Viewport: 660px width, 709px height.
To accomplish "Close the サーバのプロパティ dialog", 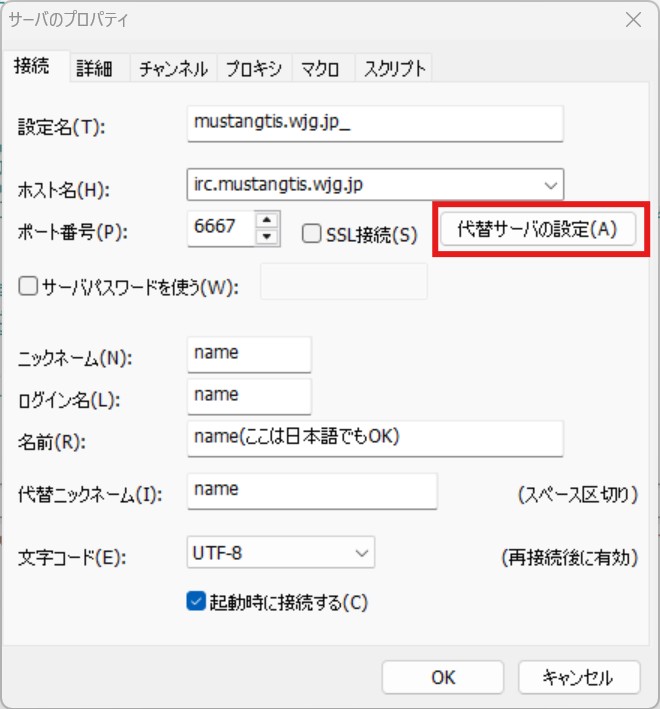I will point(633,19).
